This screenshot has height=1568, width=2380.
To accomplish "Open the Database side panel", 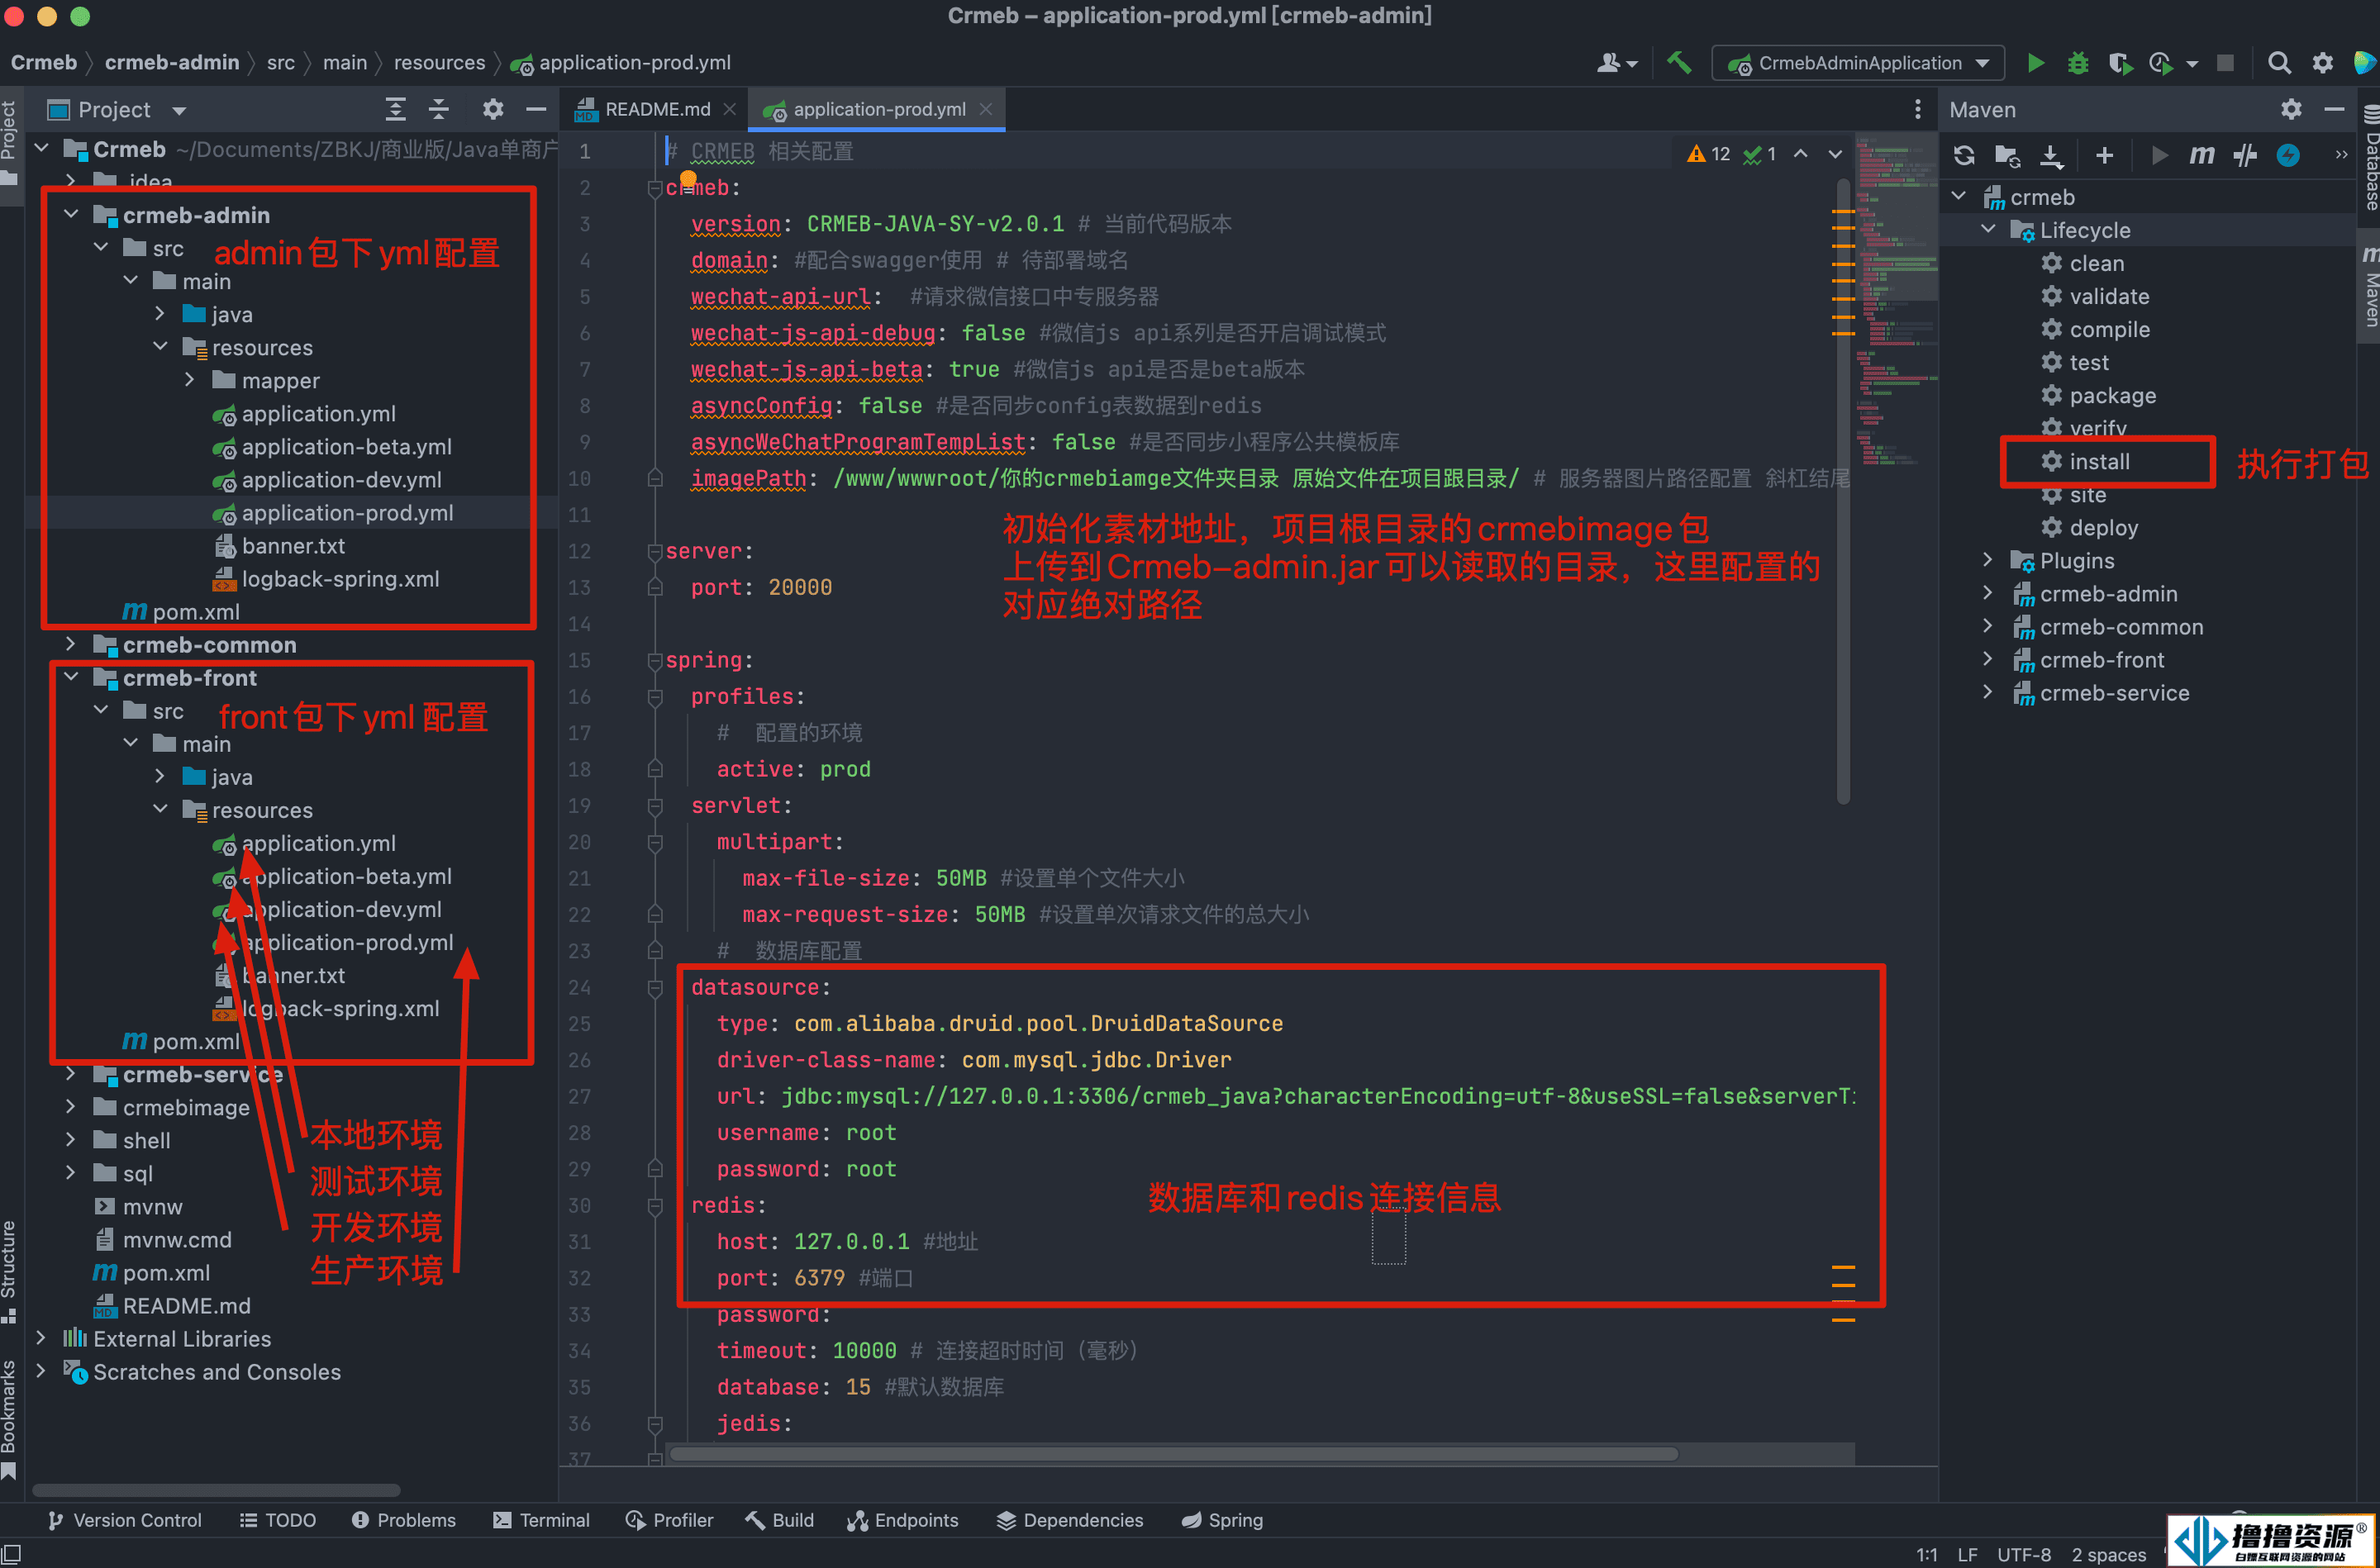I will [x=2369, y=158].
